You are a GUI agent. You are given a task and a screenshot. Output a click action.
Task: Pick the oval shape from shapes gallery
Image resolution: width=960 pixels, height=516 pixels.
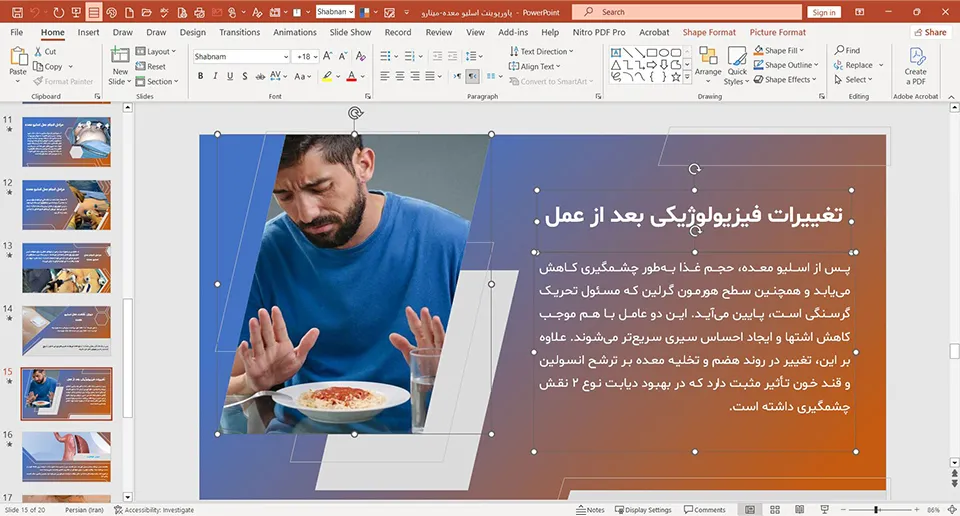[x=664, y=53]
